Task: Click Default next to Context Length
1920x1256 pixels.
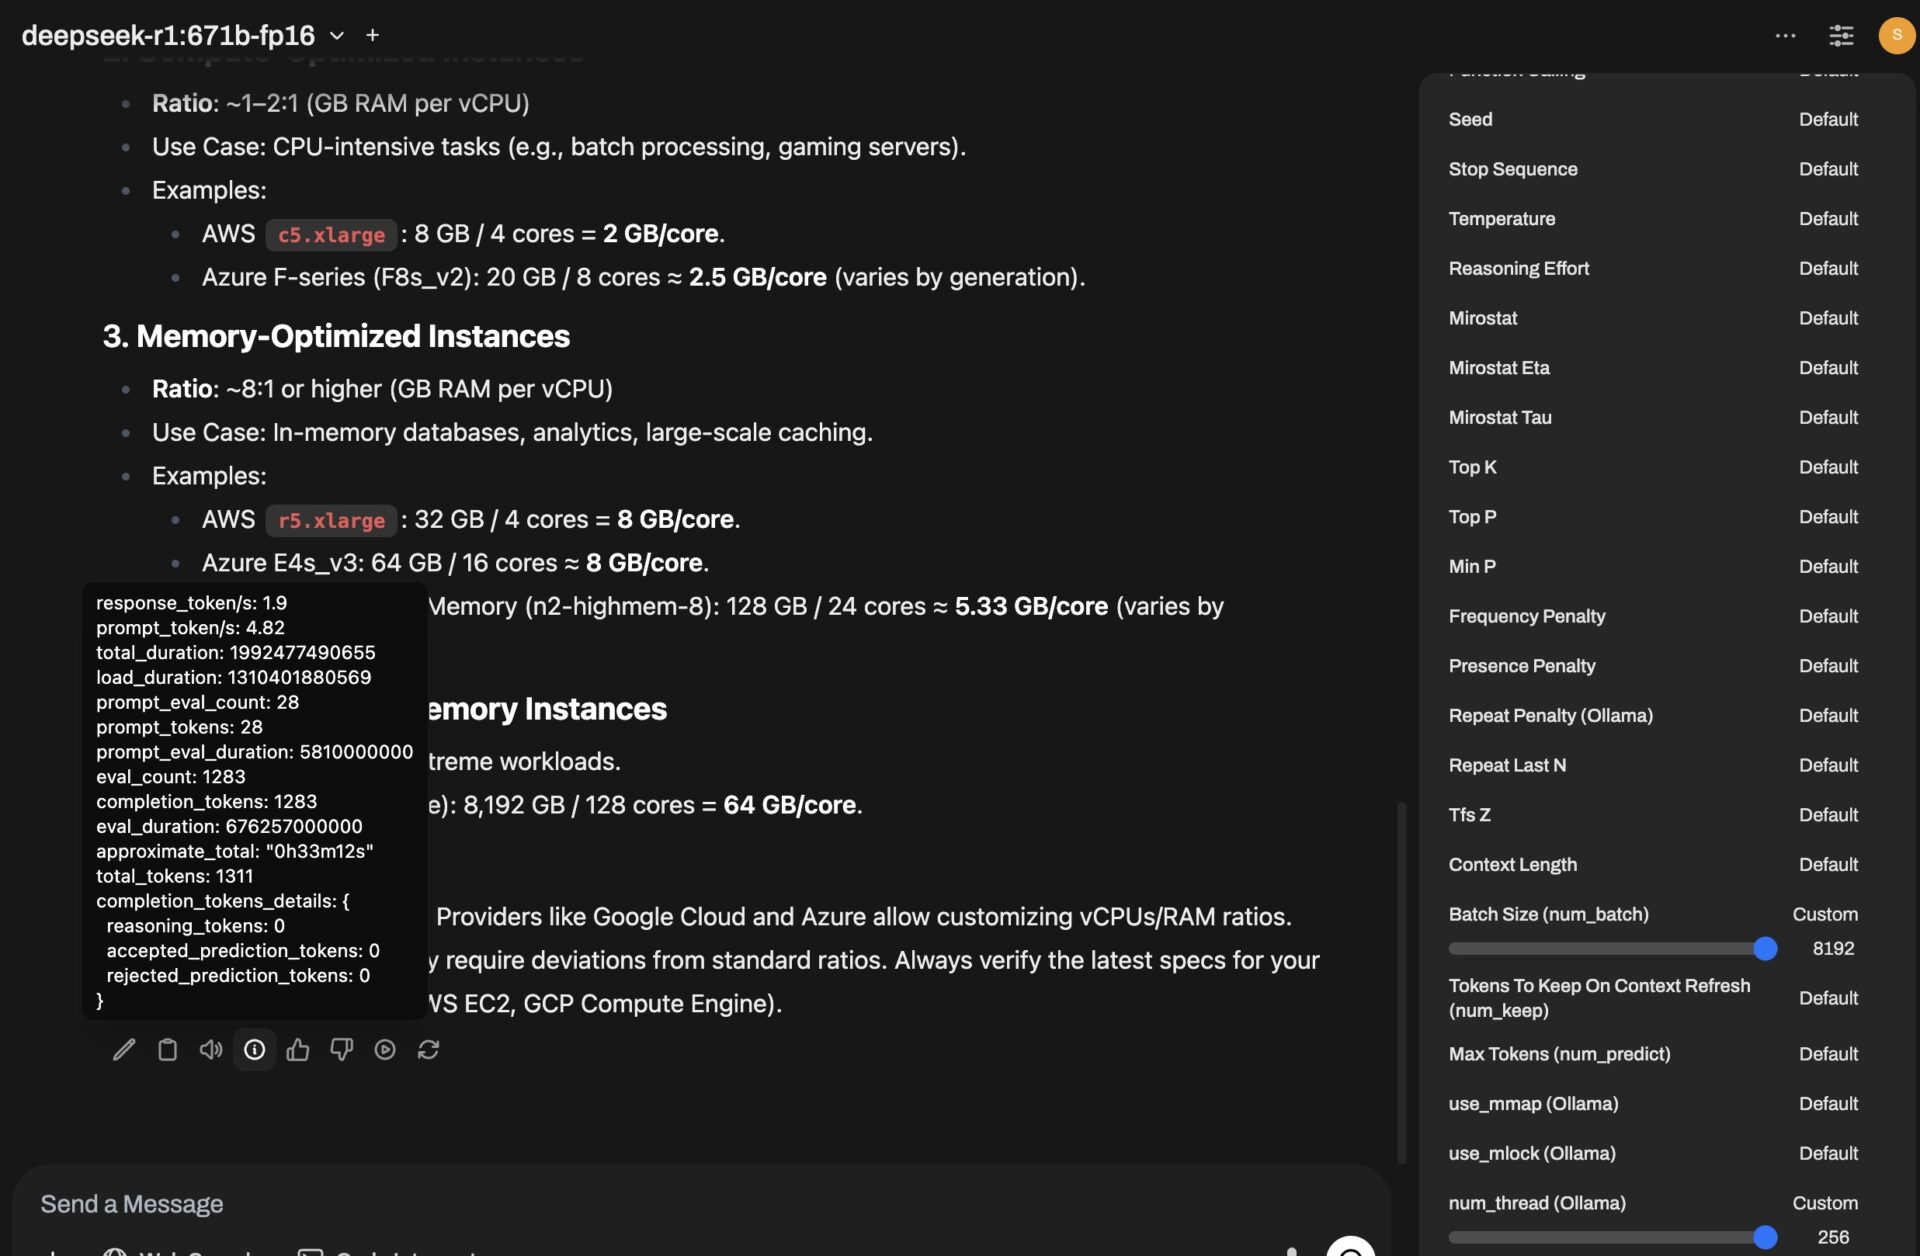Action: (x=1828, y=864)
